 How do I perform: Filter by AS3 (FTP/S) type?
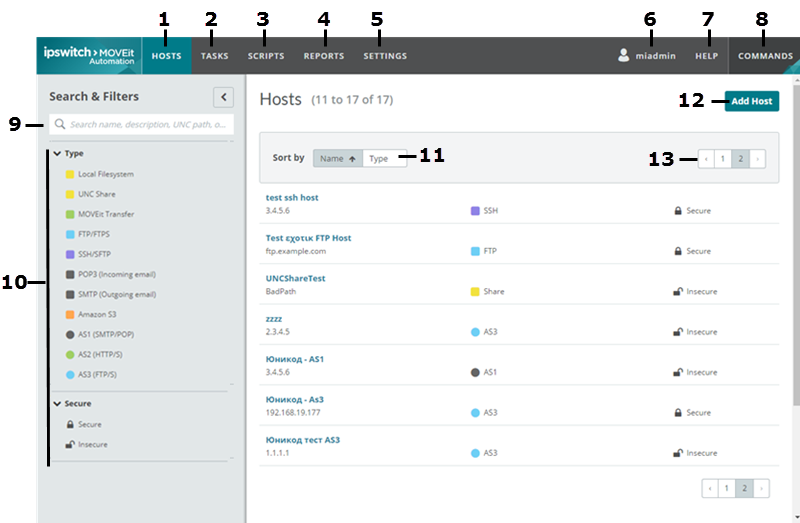coord(91,375)
